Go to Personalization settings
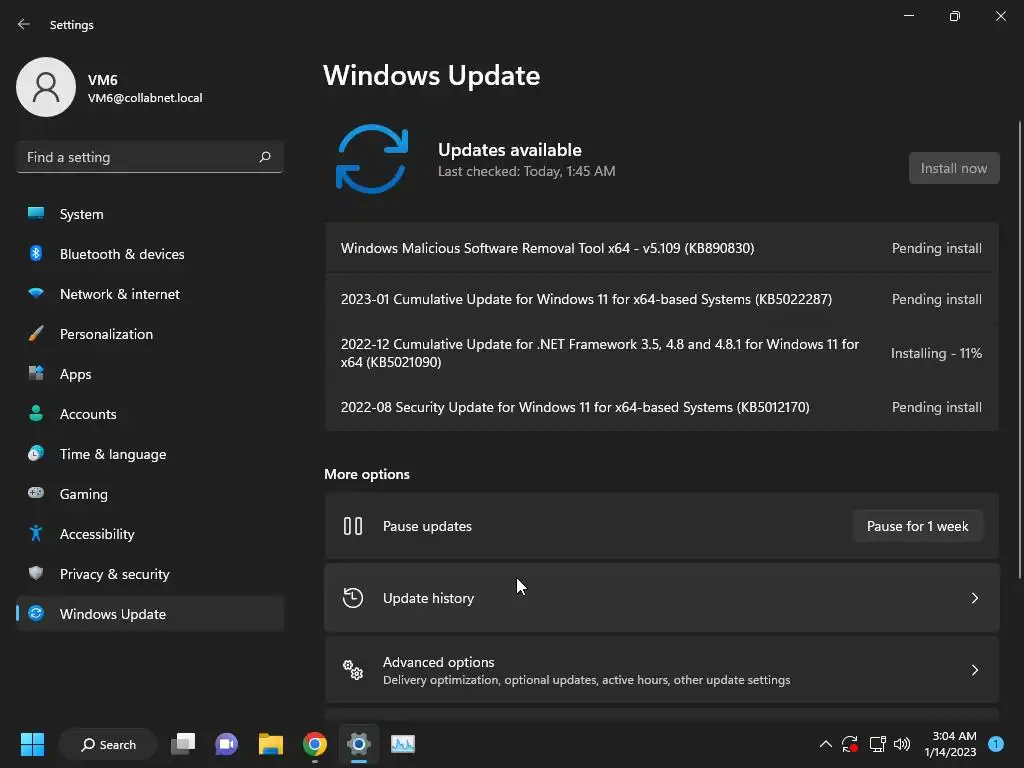 coord(150,334)
